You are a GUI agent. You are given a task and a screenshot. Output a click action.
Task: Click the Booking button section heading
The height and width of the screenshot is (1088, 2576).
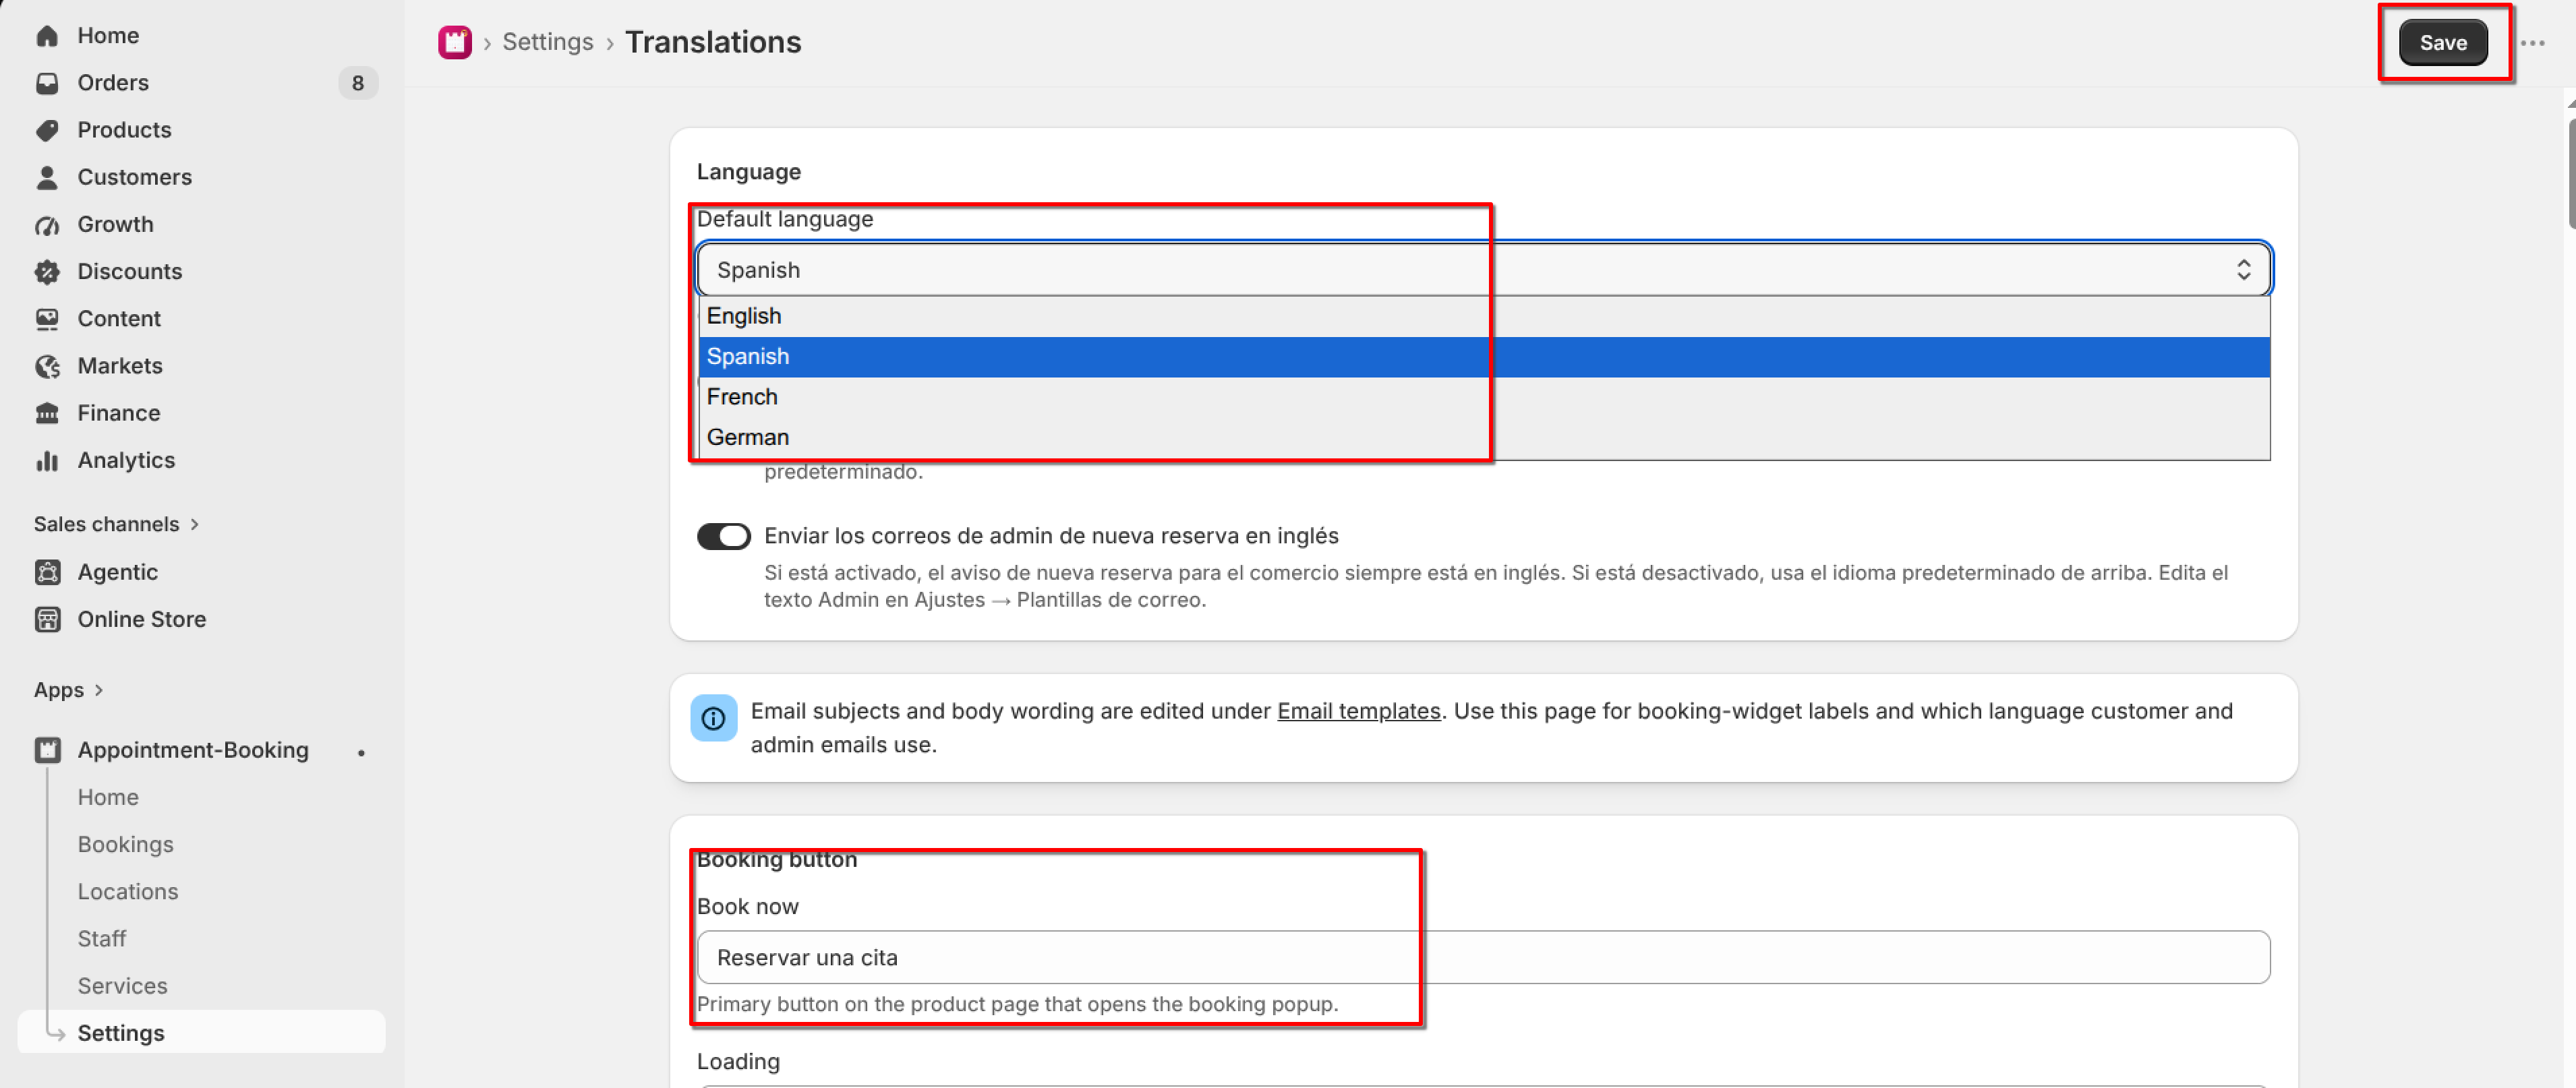pyautogui.click(x=777, y=859)
